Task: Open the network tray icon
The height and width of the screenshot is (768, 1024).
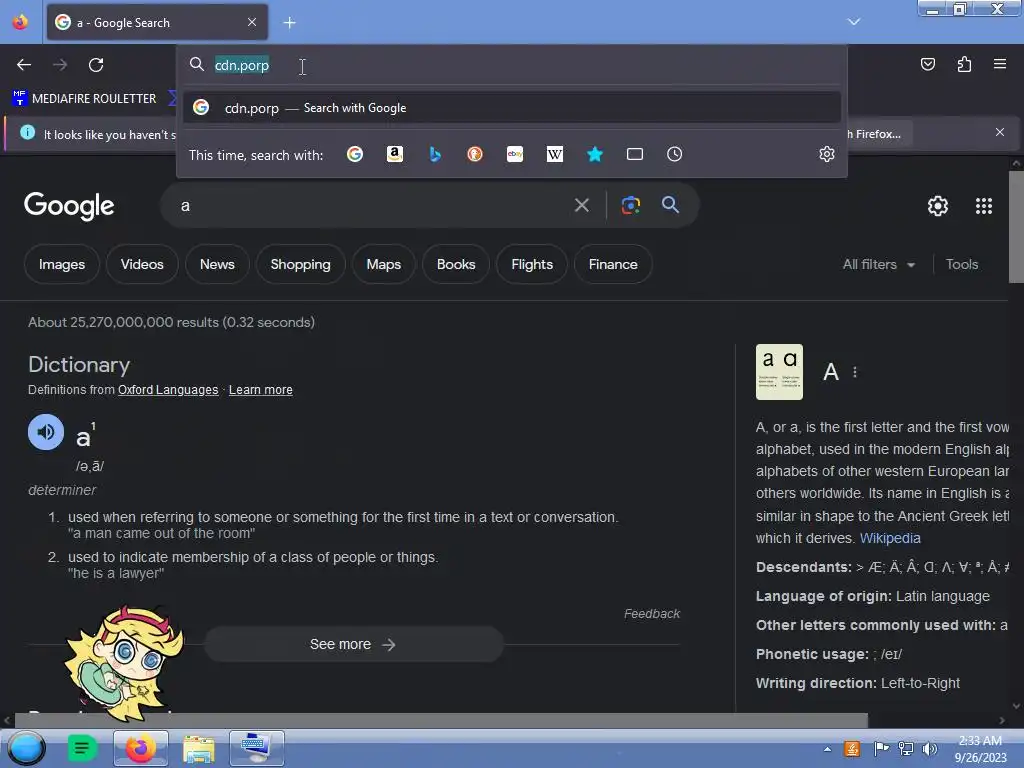Action: coord(906,749)
